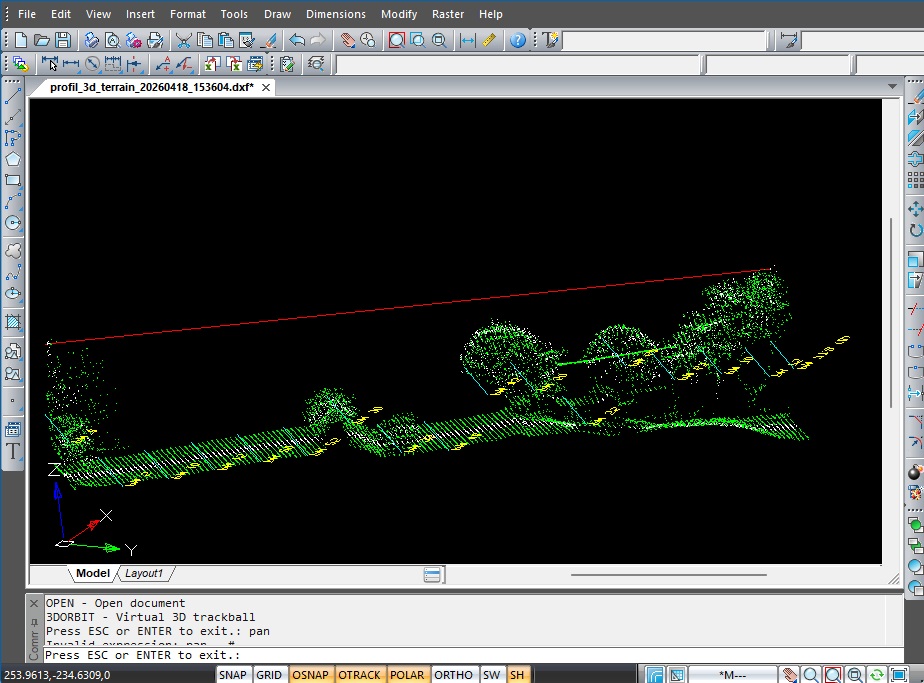Screen dimensions: 924x683
Task: Select the Measure Distance tool
Action: (466, 40)
